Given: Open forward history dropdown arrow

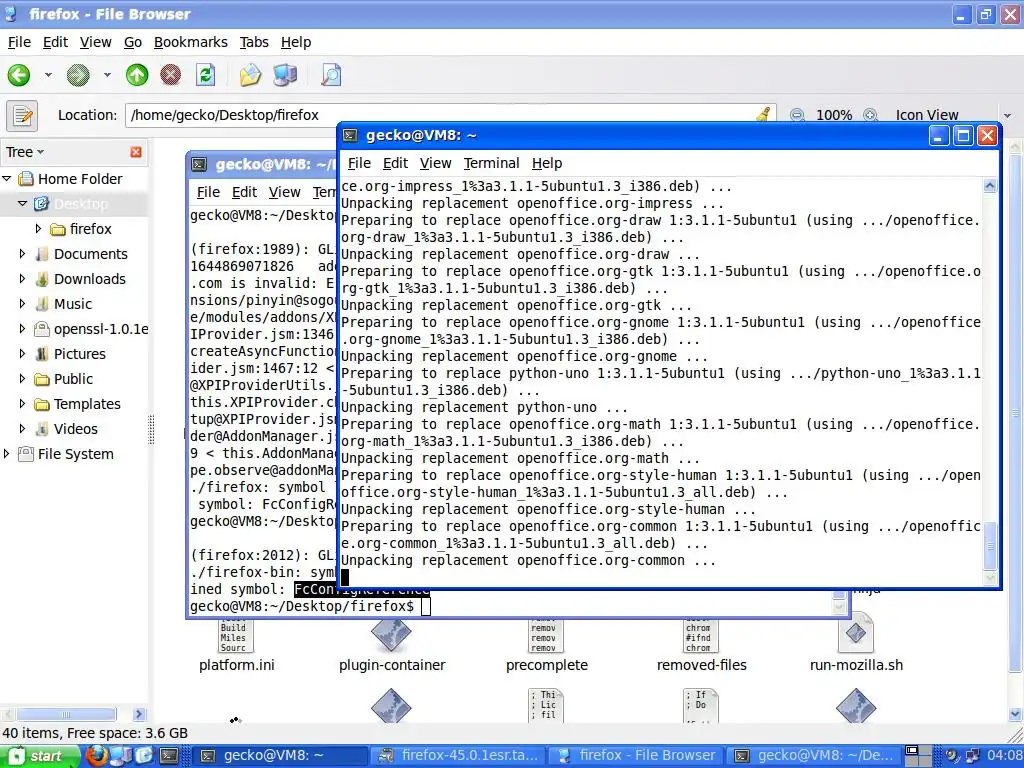Looking at the screenshot, I should (106, 75).
